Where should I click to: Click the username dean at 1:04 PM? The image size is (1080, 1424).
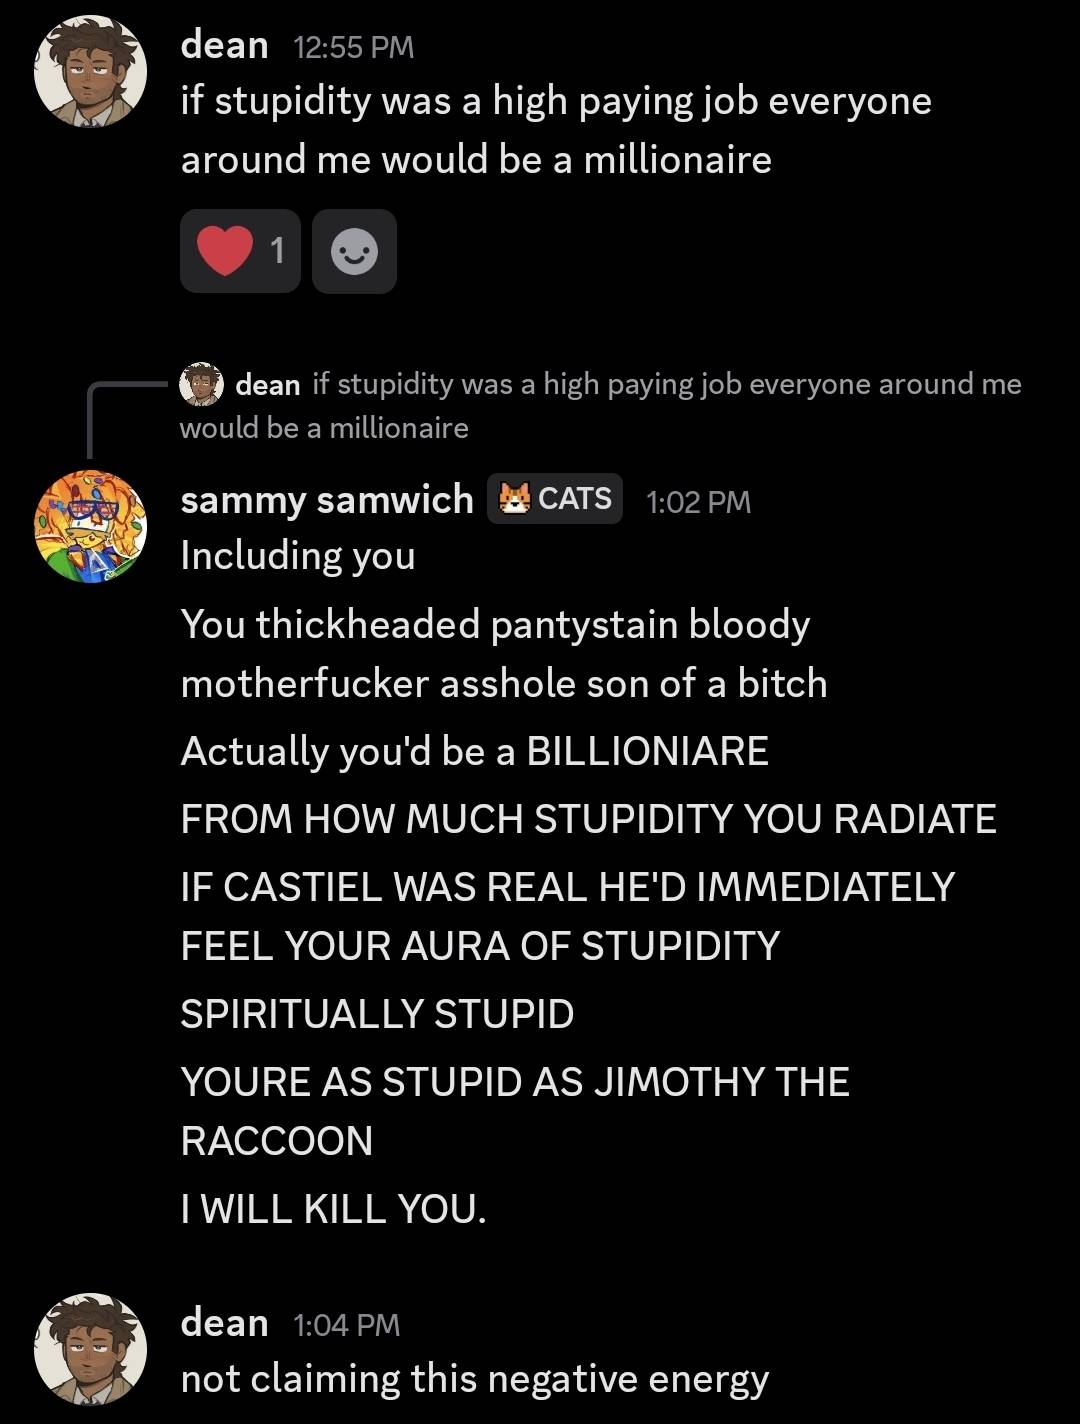[224, 1322]
